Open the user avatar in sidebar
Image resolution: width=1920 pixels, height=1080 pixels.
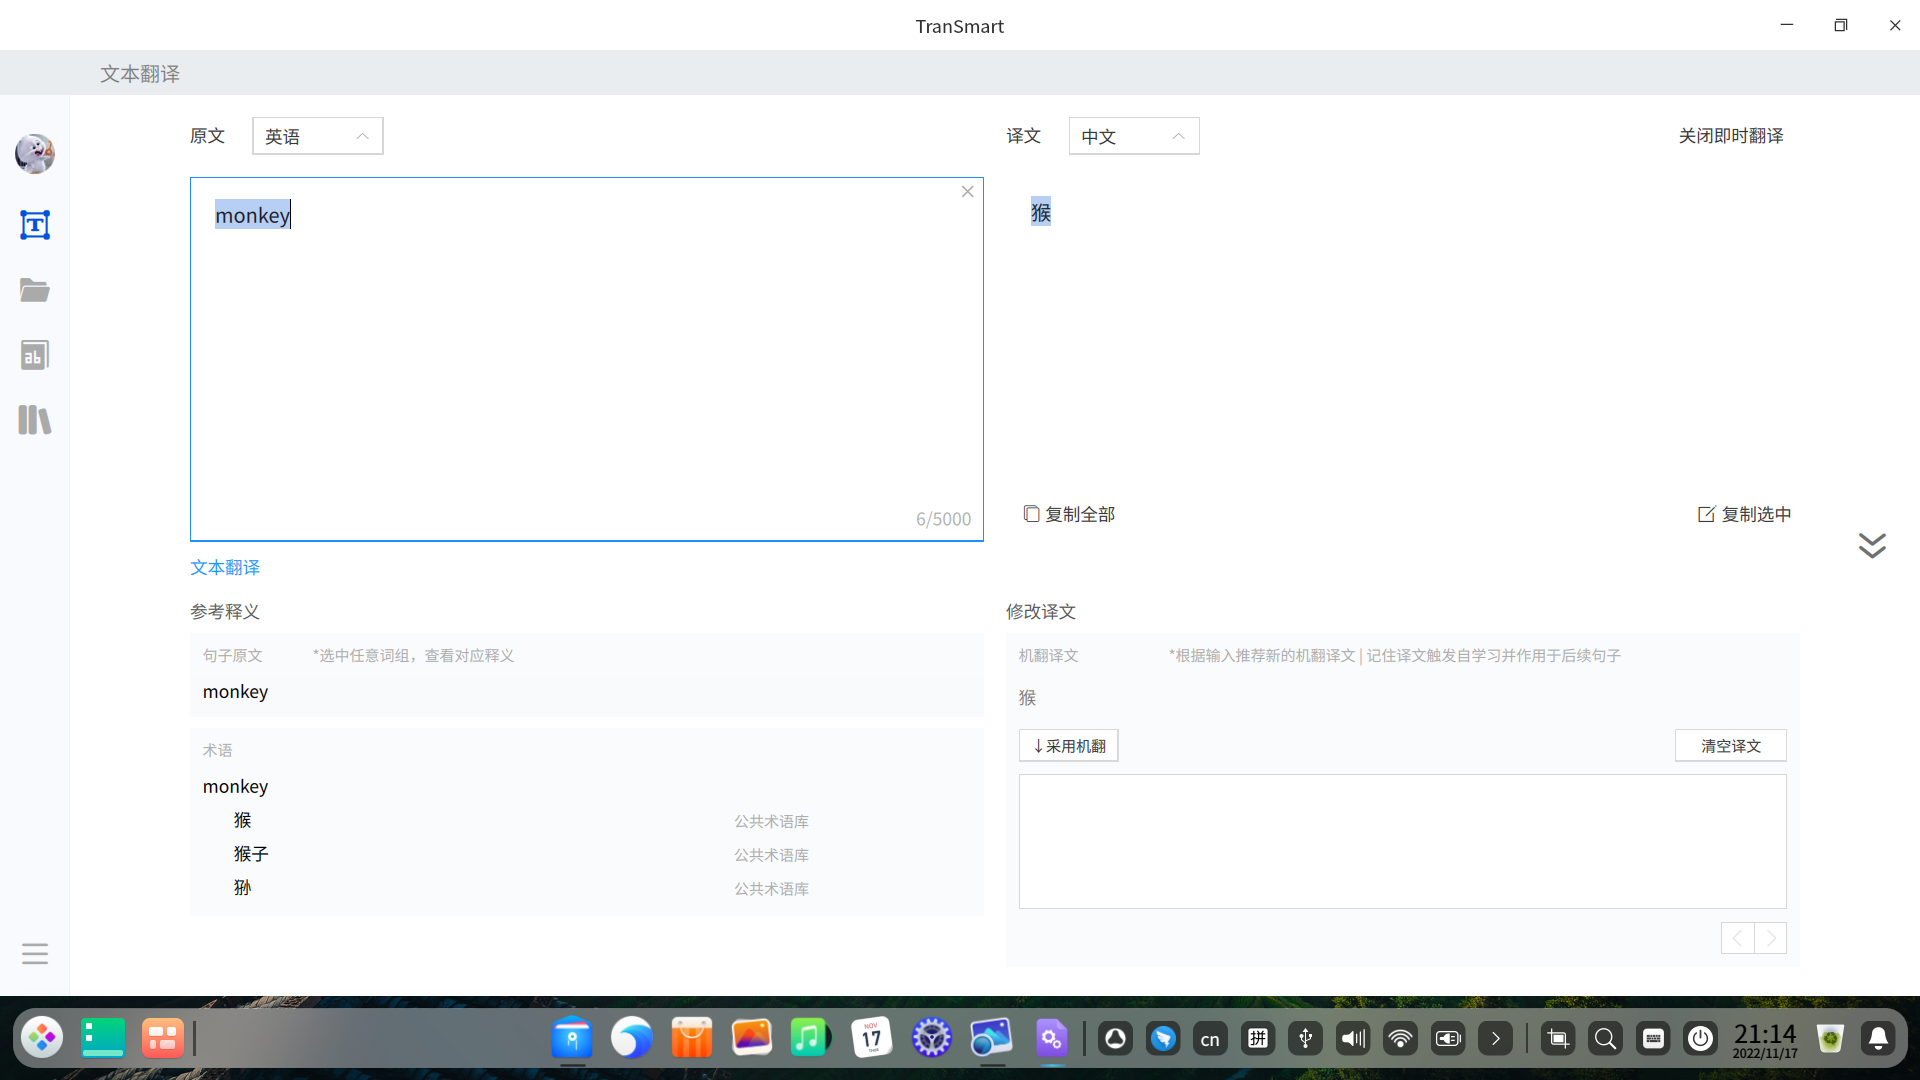point(35,154)
